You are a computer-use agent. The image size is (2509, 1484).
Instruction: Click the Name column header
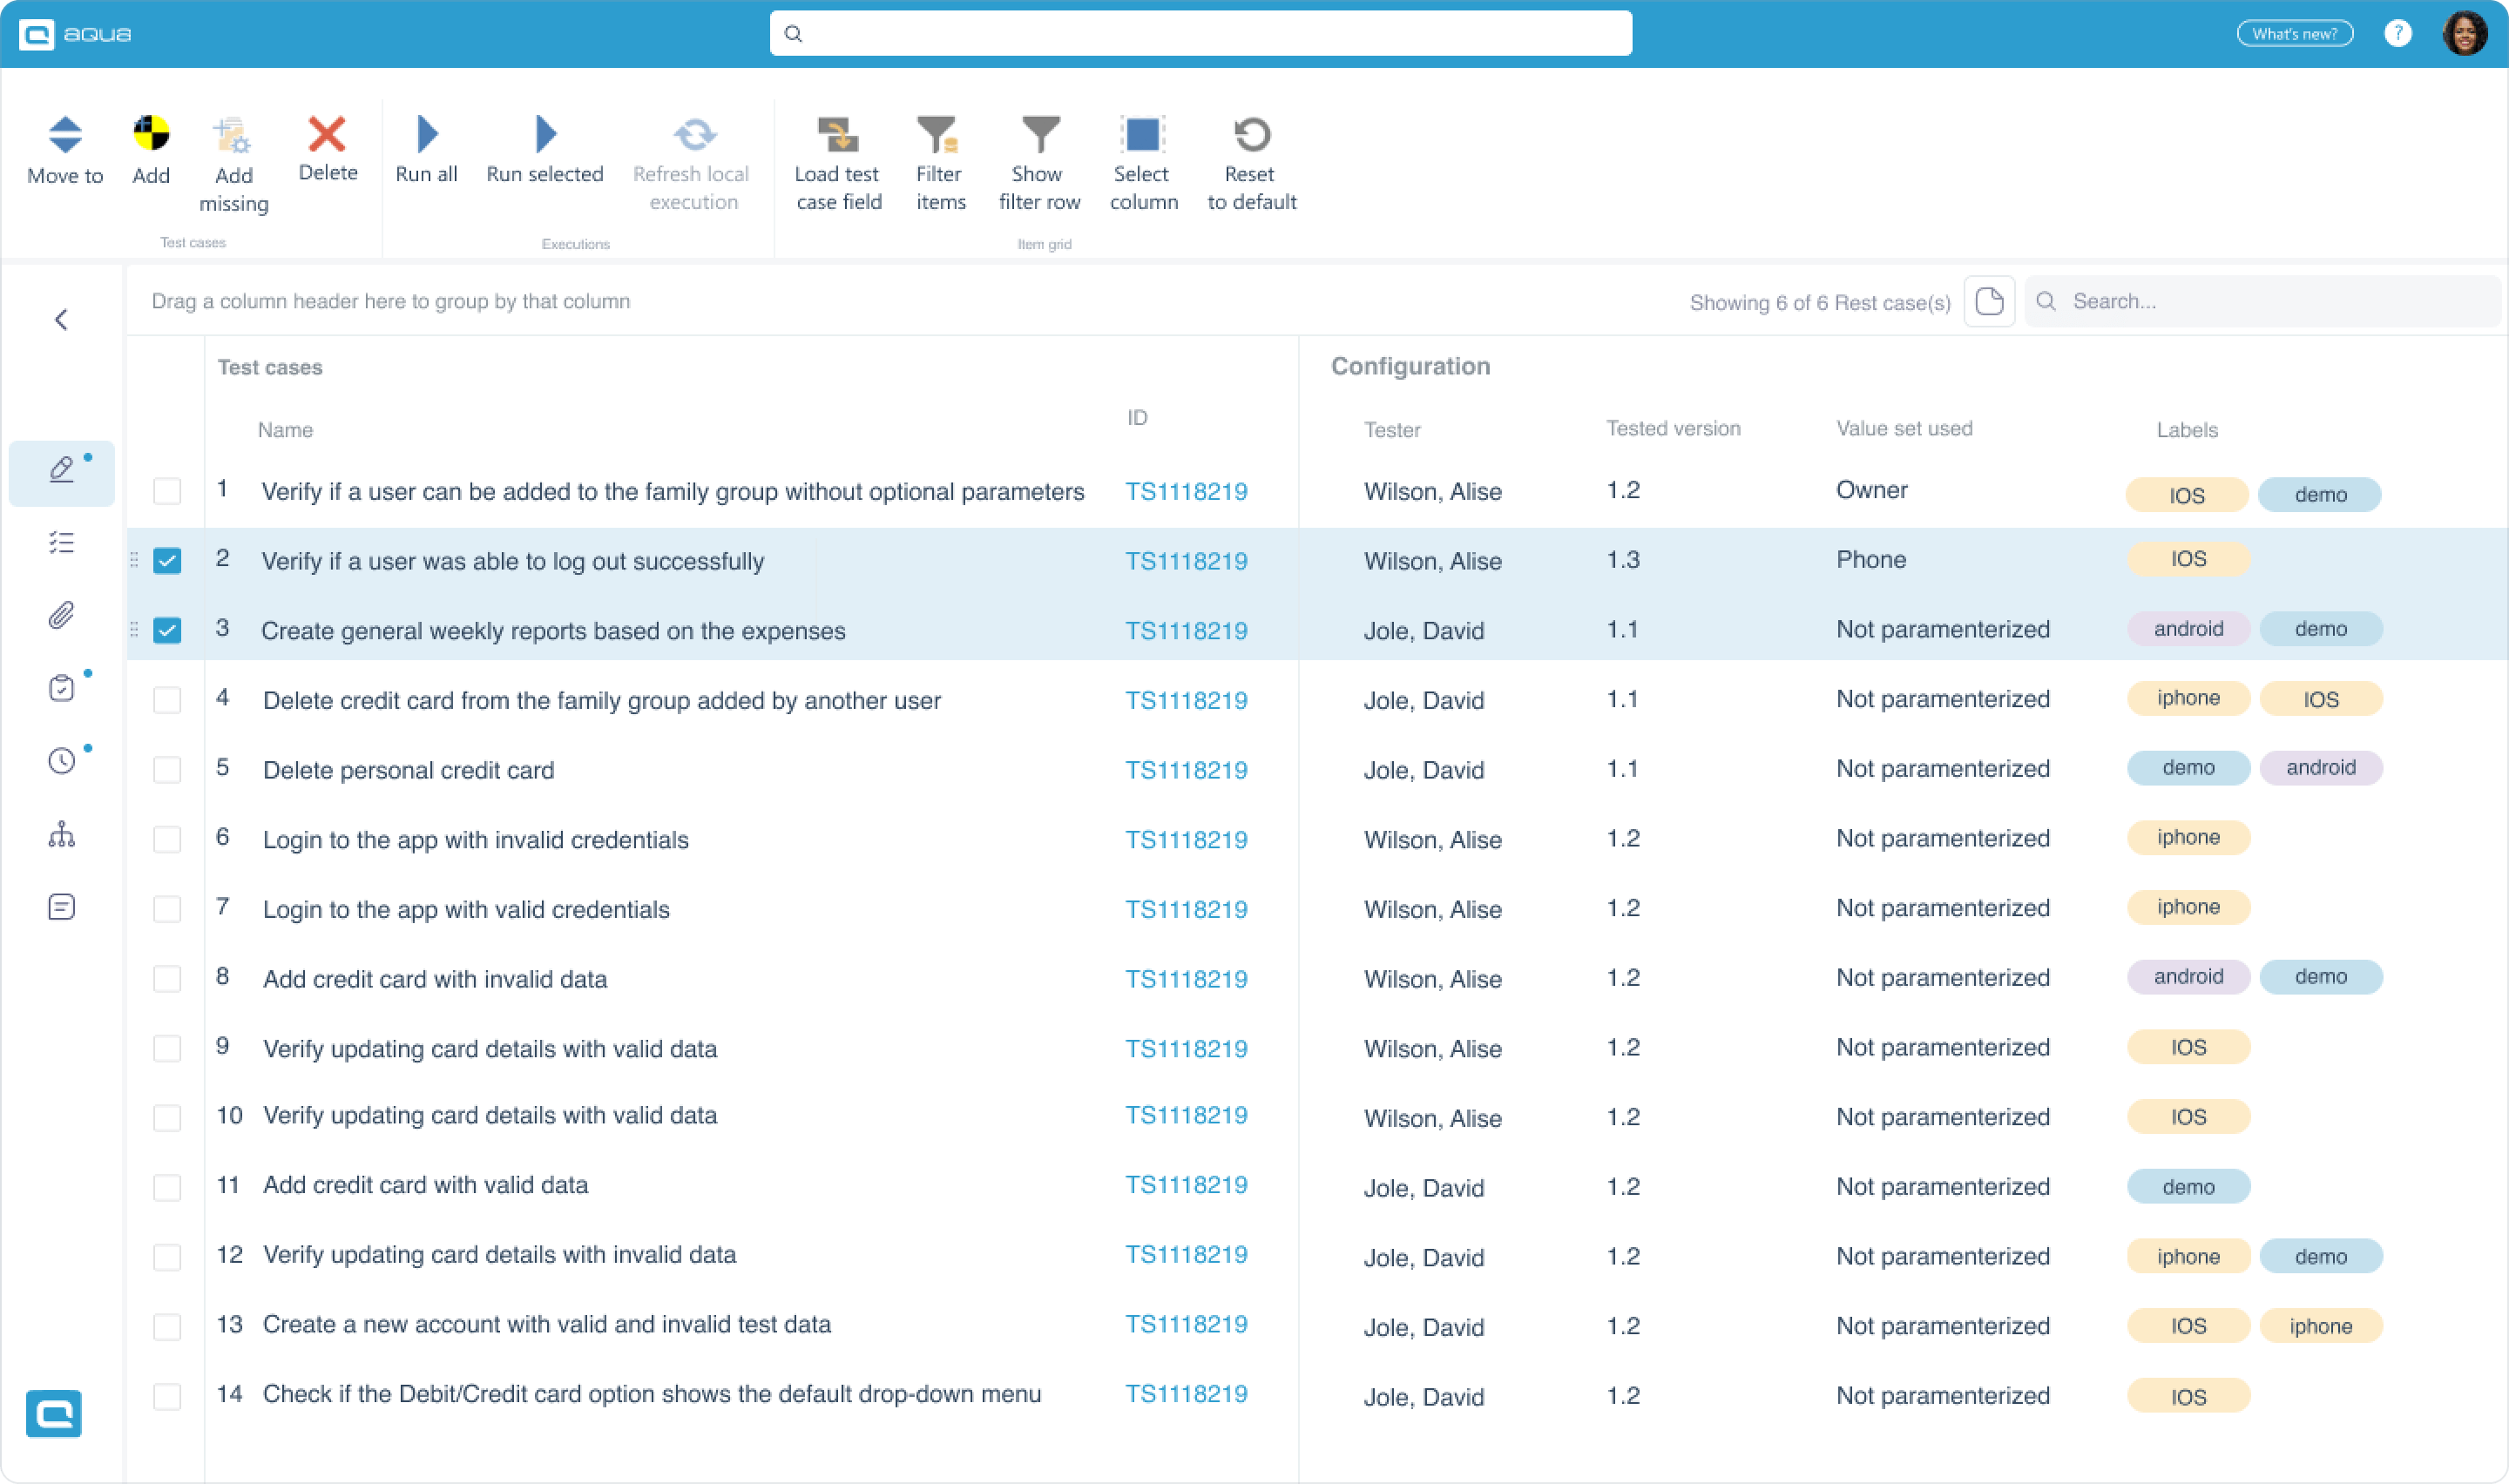[285, 430]
